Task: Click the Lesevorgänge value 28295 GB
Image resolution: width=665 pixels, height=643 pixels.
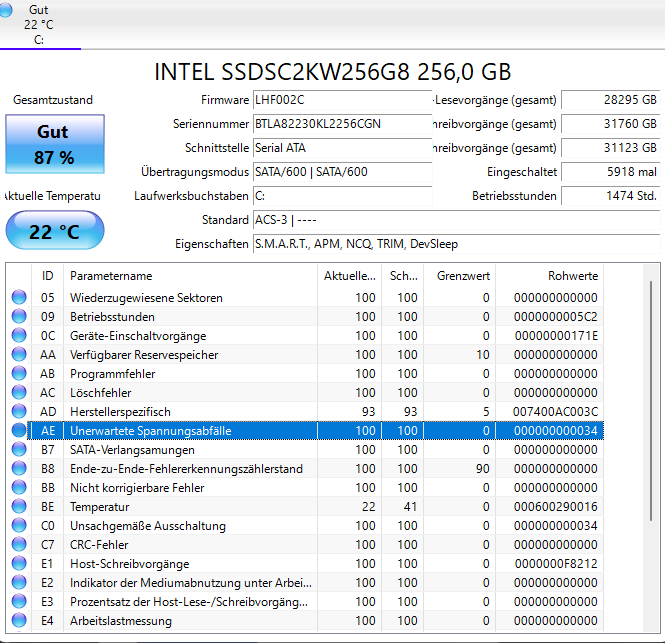Action: (x=611, y=100)
